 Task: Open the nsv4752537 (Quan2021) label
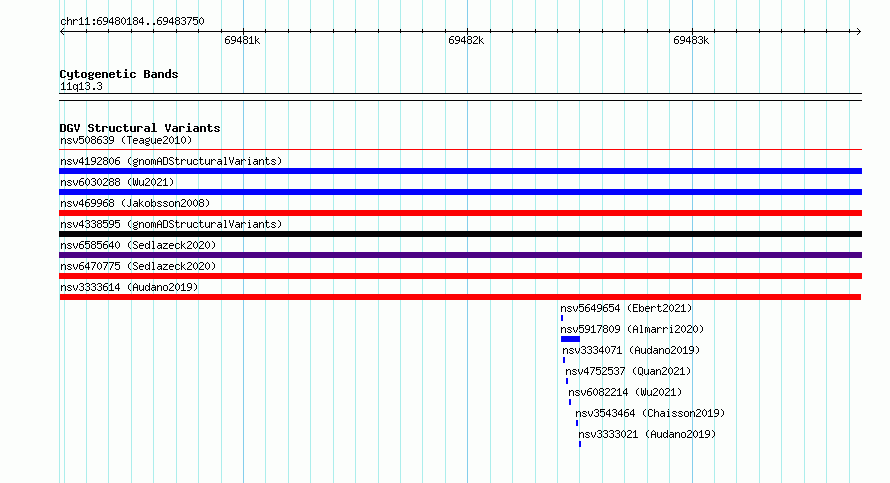point(628,371)
